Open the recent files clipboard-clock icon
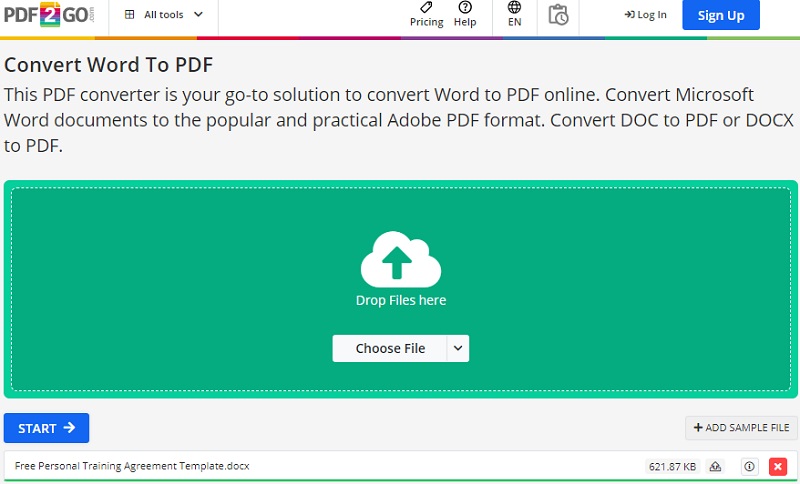The image size is (800, 484). (x=558, y=15)
